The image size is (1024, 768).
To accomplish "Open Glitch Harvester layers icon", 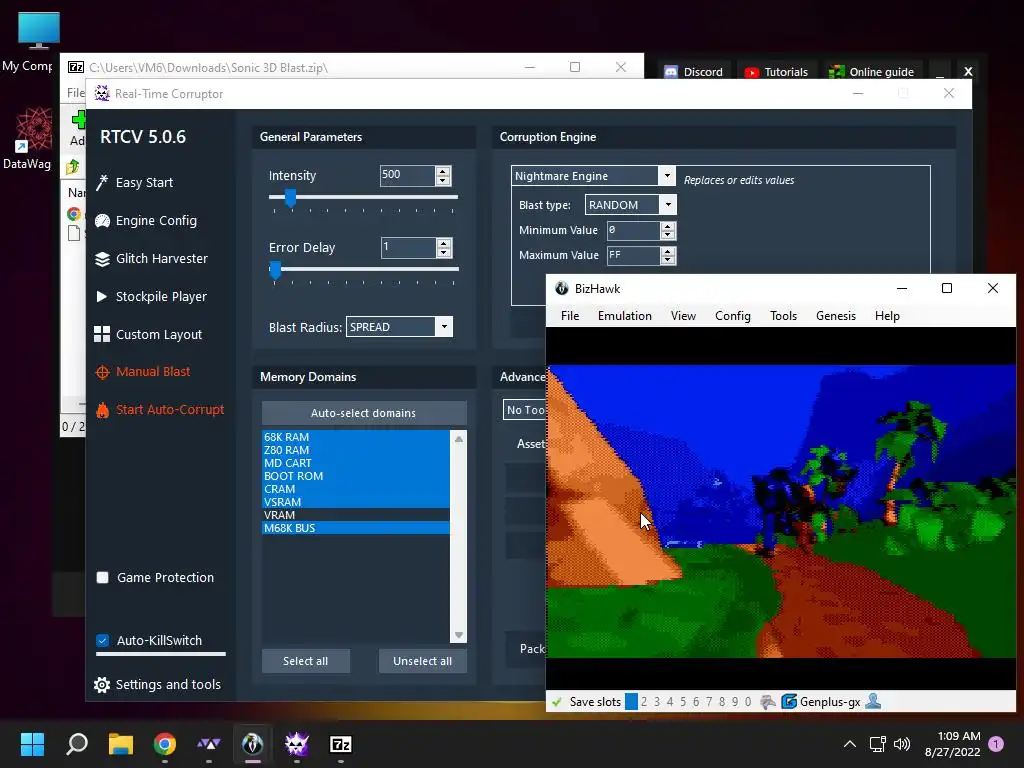I will pos(102,259).
